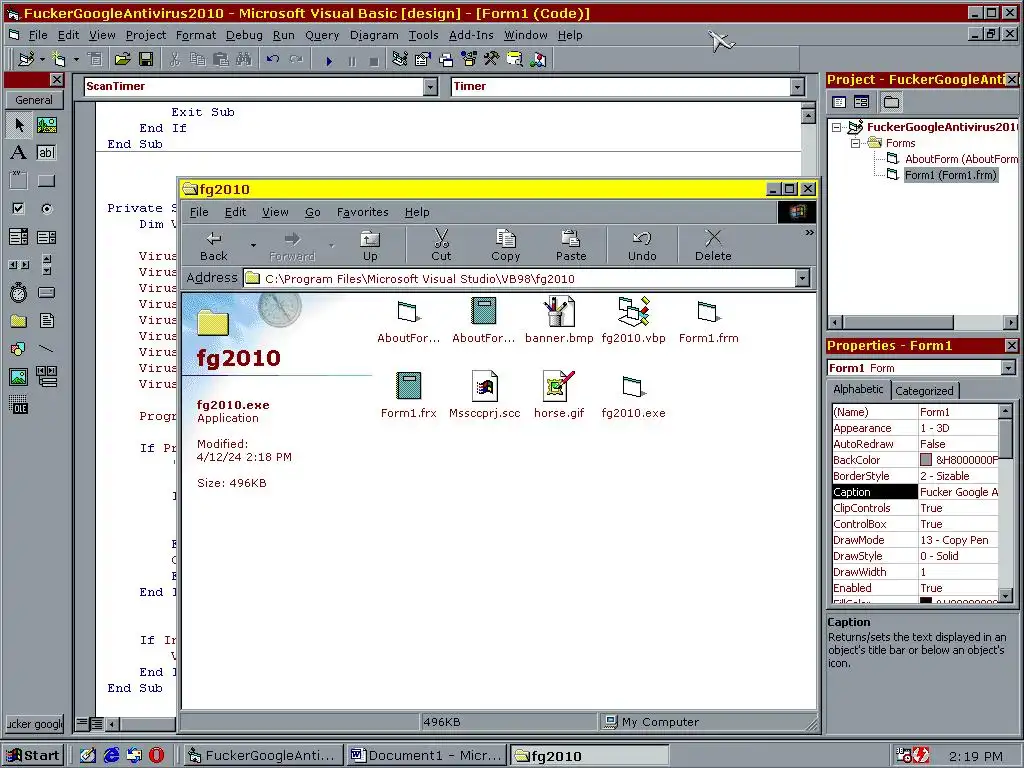Click the Start run toolbar button
1024x768 pixels.
(329, 61)
